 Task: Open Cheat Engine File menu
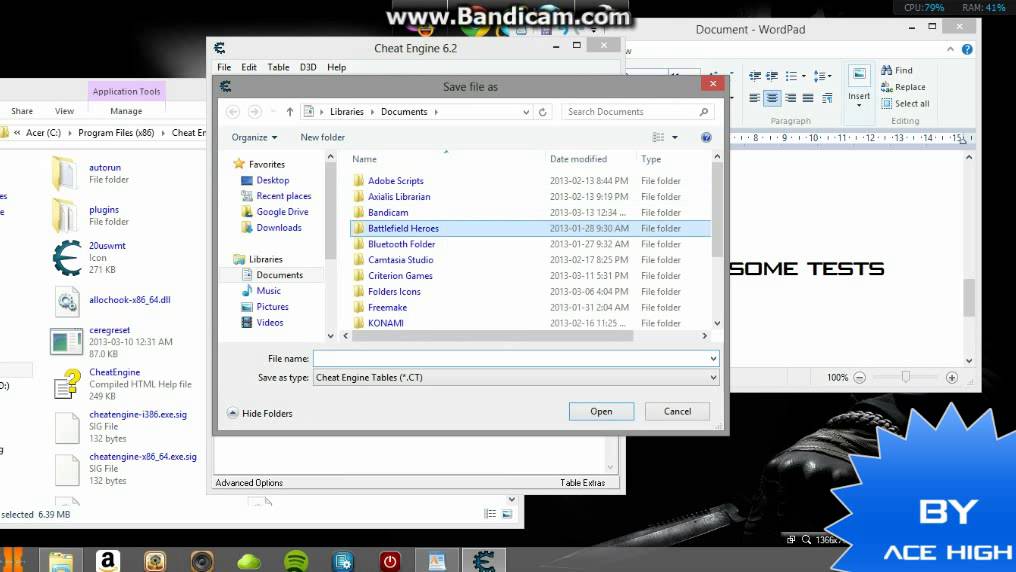pyautogui.click(x=224, y=67)
